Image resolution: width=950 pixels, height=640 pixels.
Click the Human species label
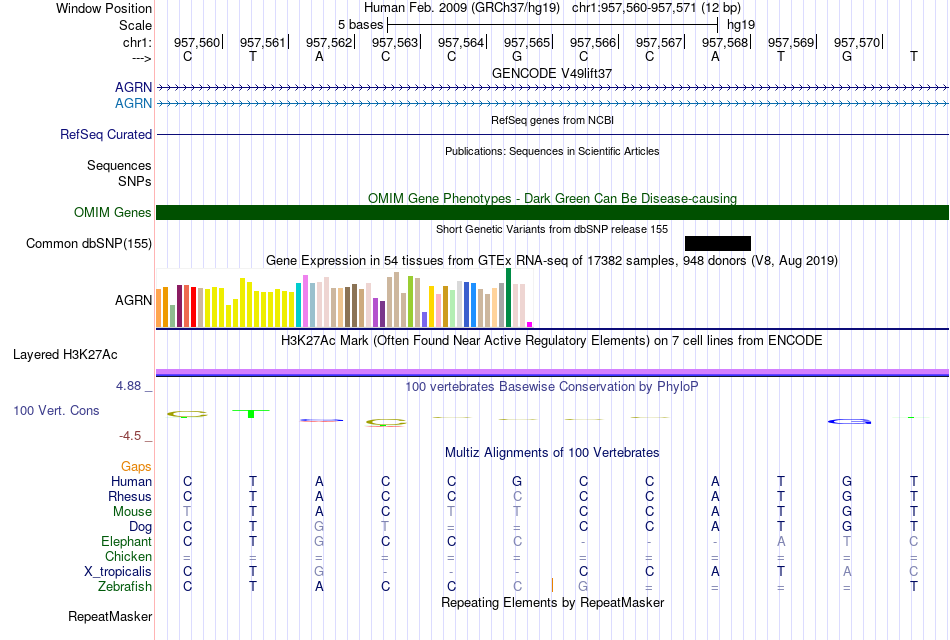131,481
